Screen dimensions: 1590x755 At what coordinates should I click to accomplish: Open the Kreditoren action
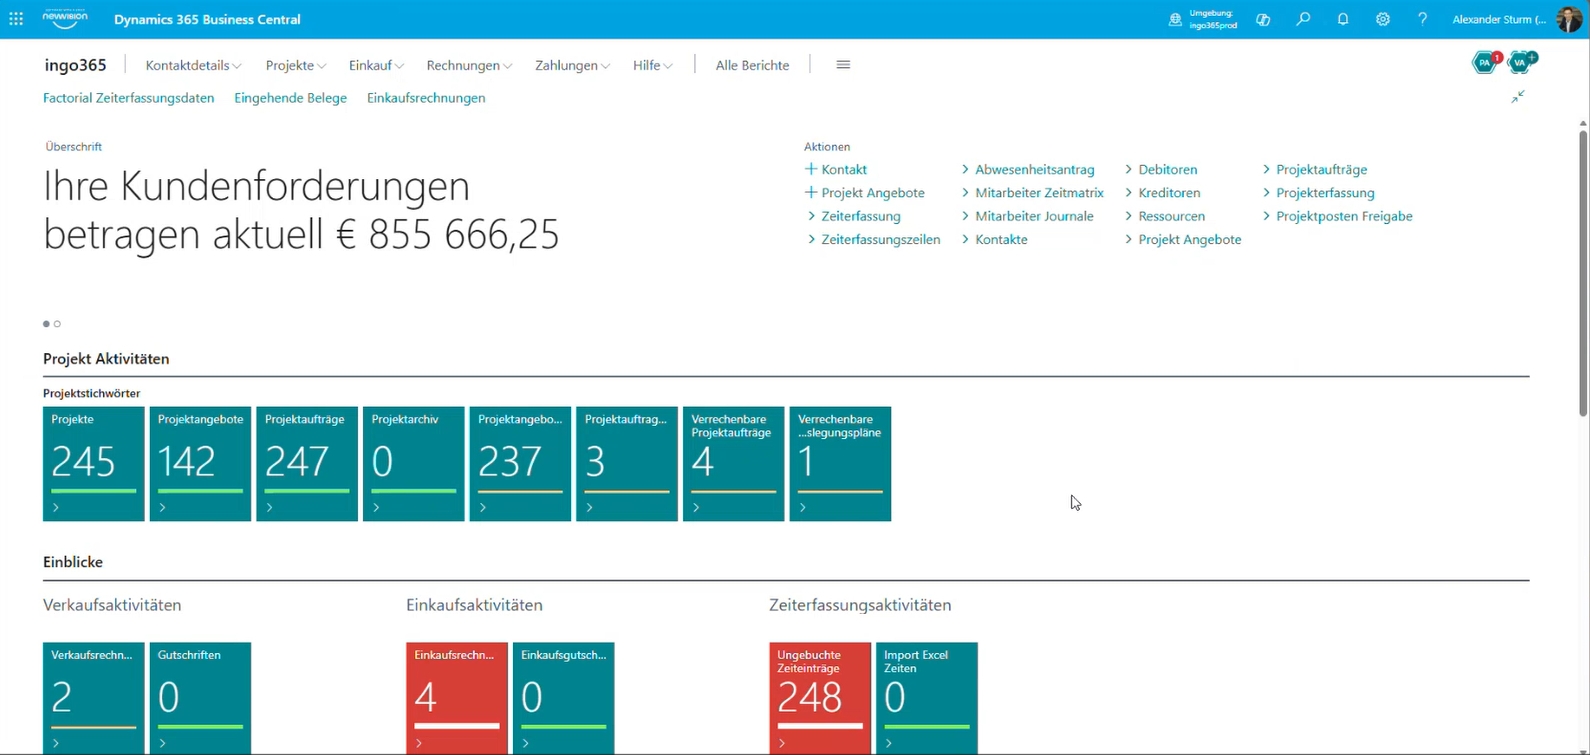[x=1162, y=193]
